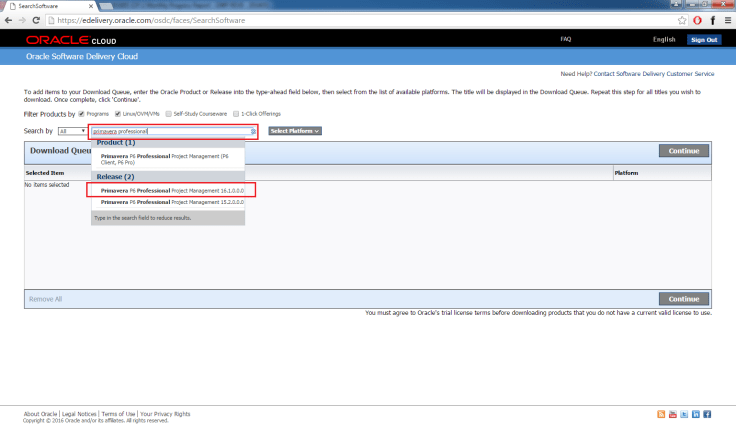
Task: Click the Sign Out button
Action: (x=703, y=40)
